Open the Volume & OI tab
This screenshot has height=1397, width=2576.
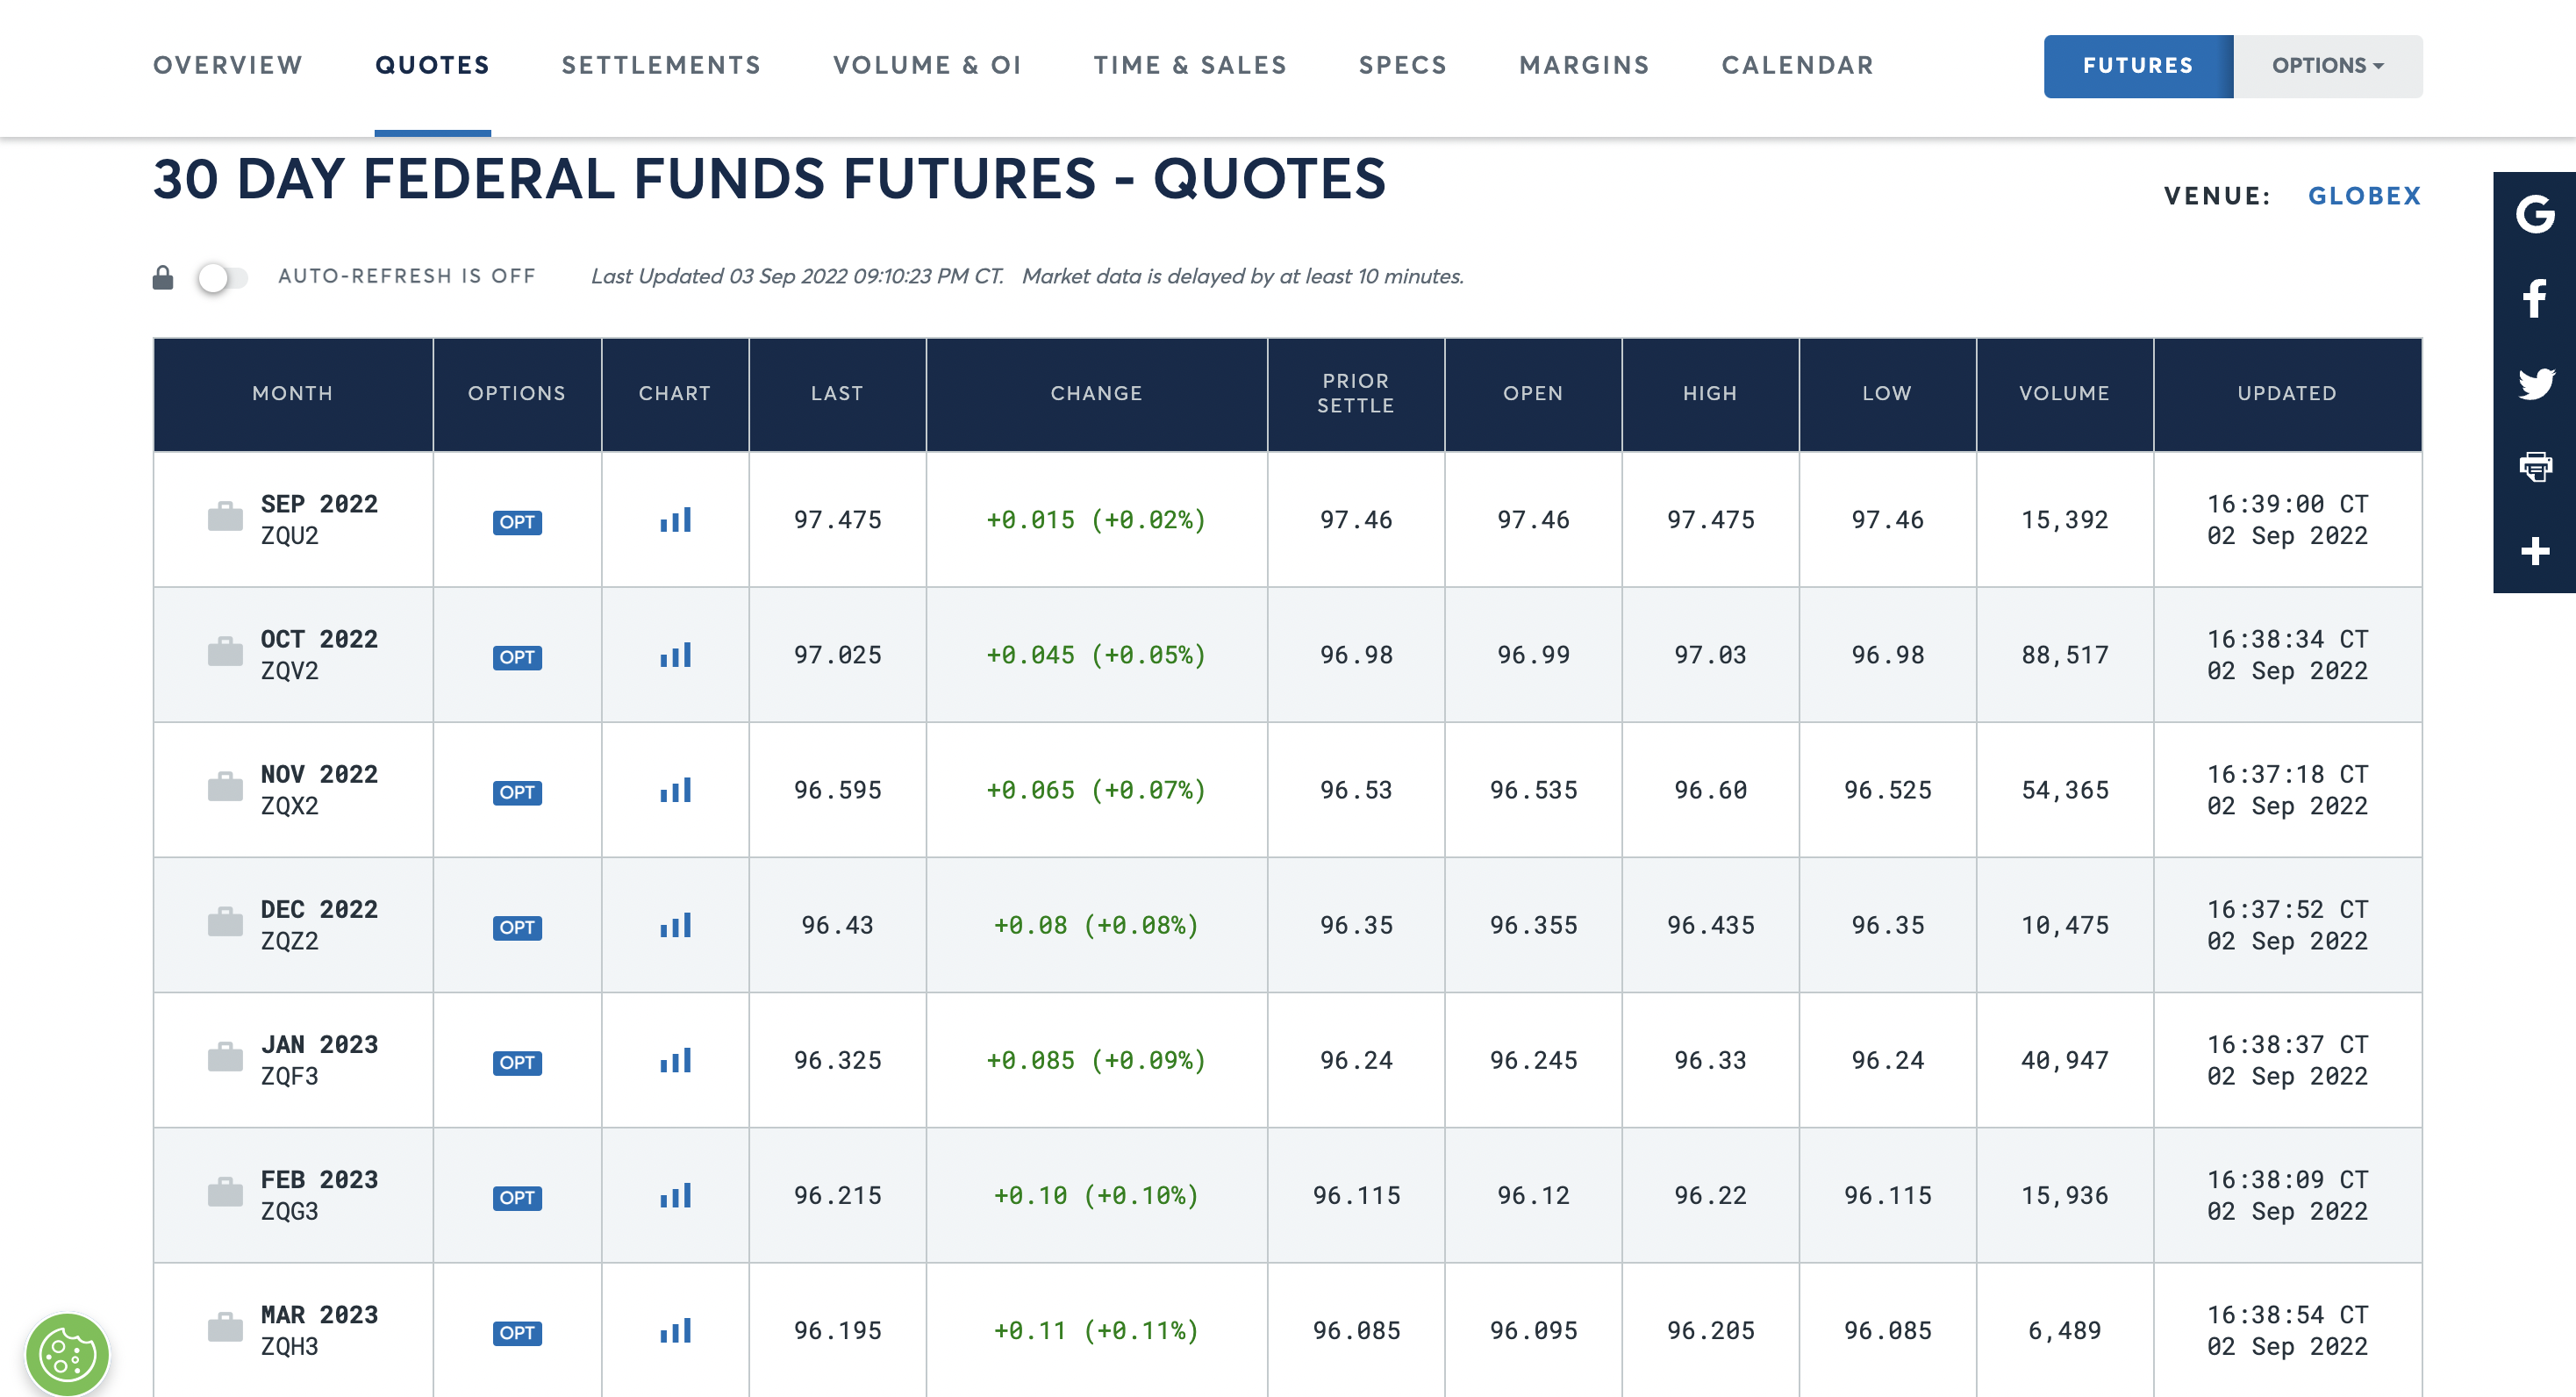927,66
